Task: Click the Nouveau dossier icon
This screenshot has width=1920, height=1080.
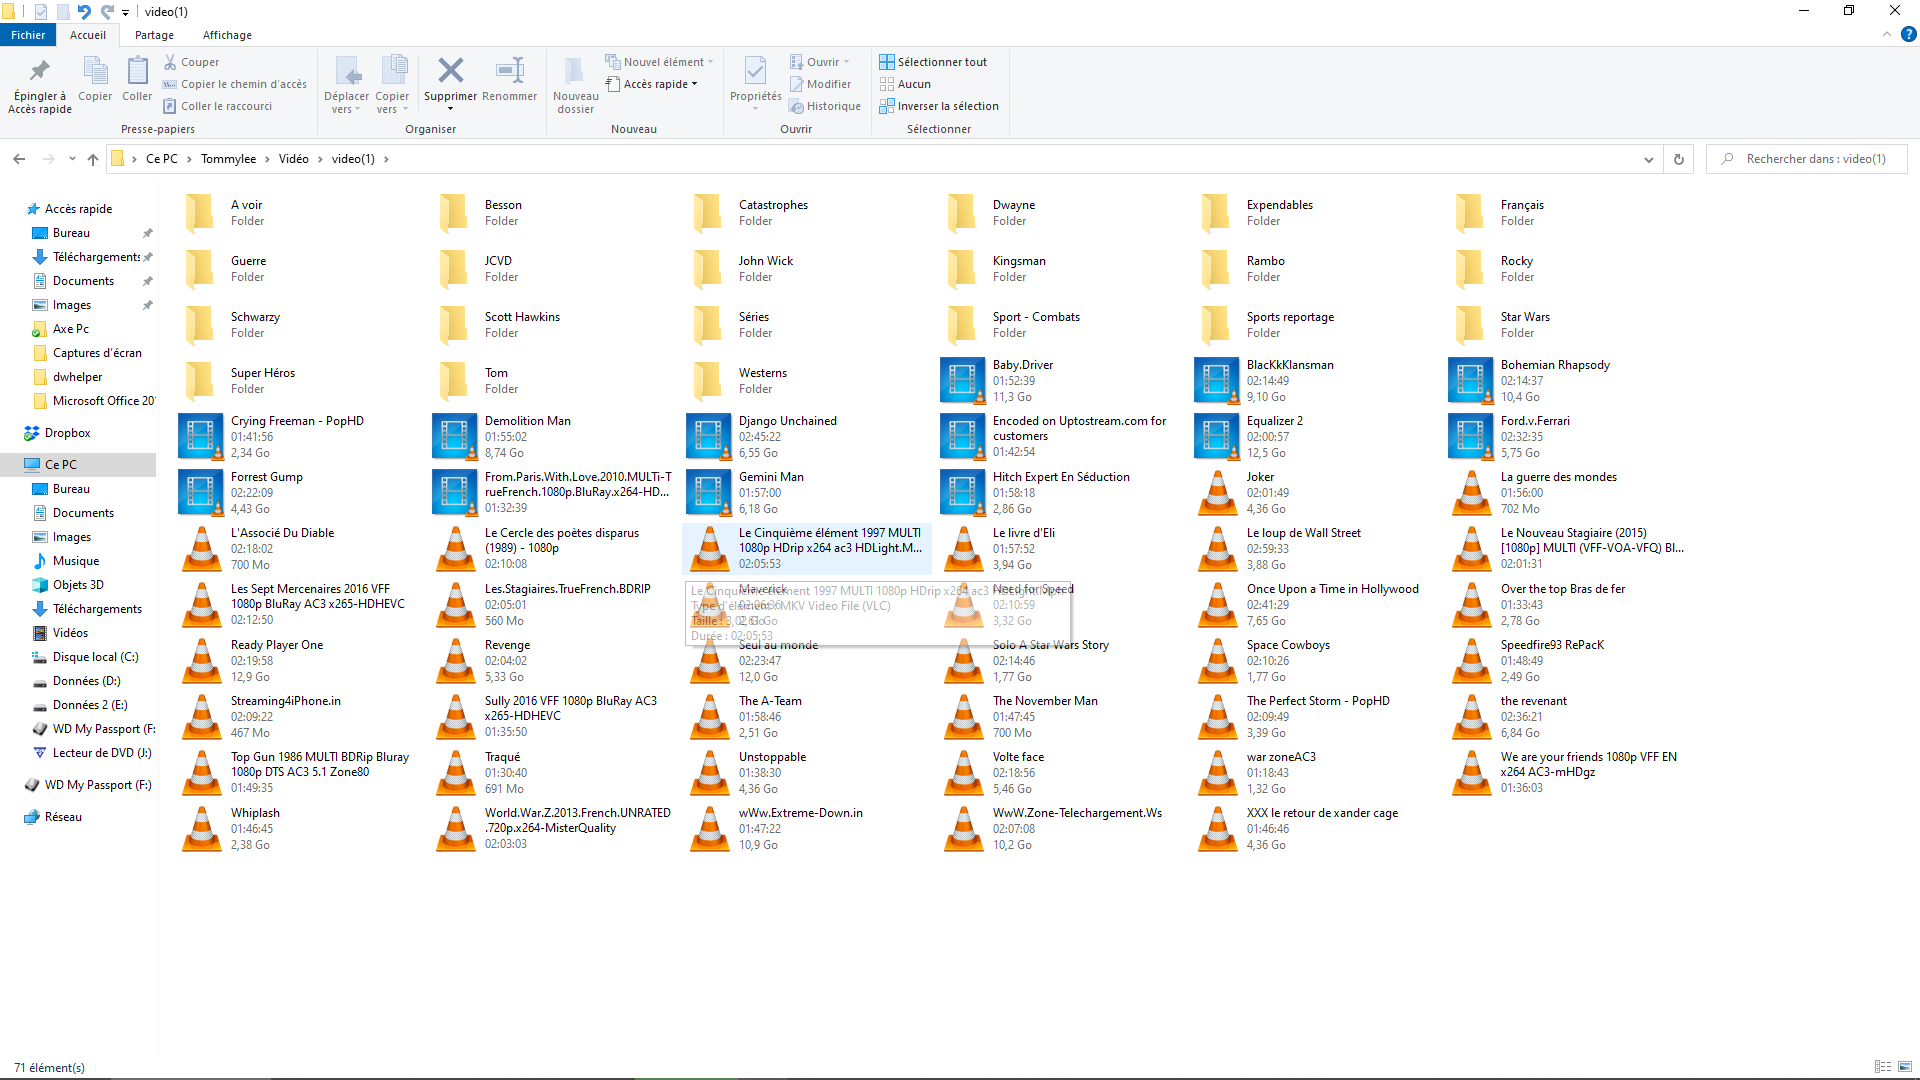Action: point(575,72)
